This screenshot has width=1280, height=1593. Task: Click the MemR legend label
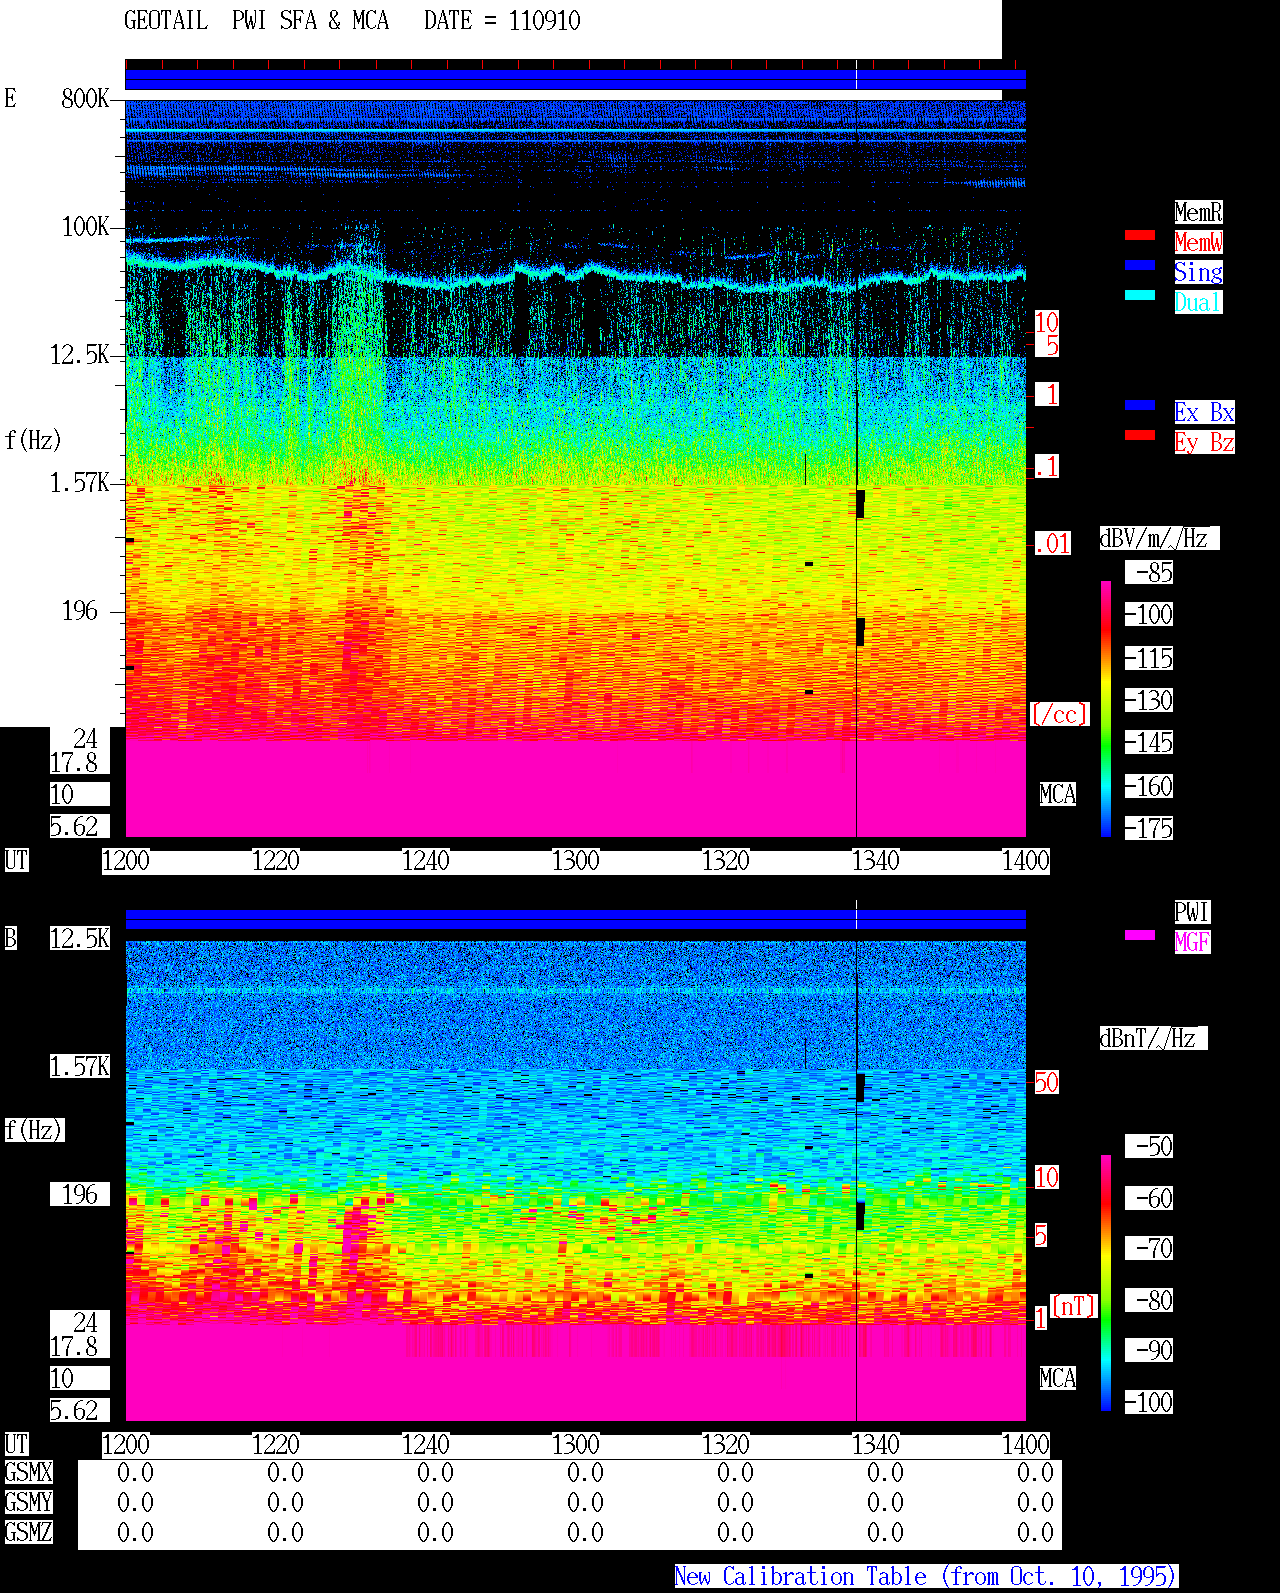(x=1198, y=212)
